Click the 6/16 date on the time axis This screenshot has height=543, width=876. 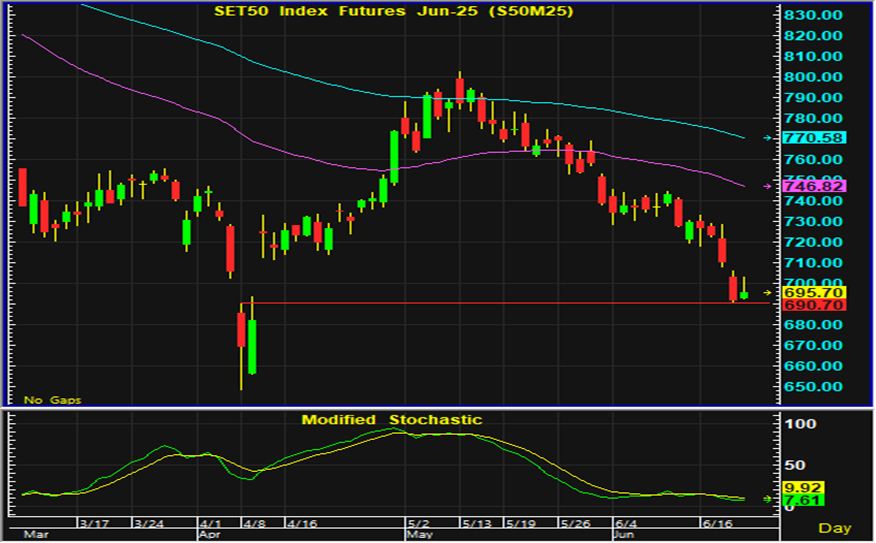(x=717, y=524)
